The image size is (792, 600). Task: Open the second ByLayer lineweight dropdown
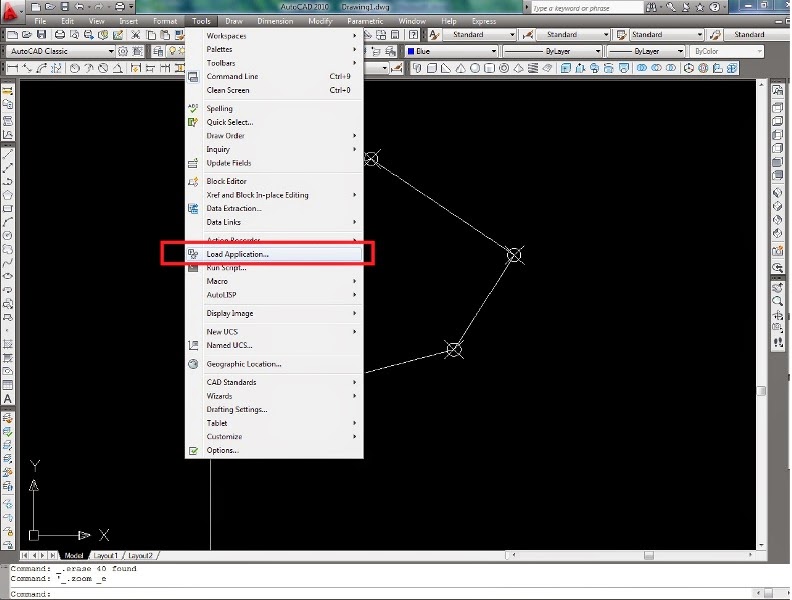pos(680,52)
